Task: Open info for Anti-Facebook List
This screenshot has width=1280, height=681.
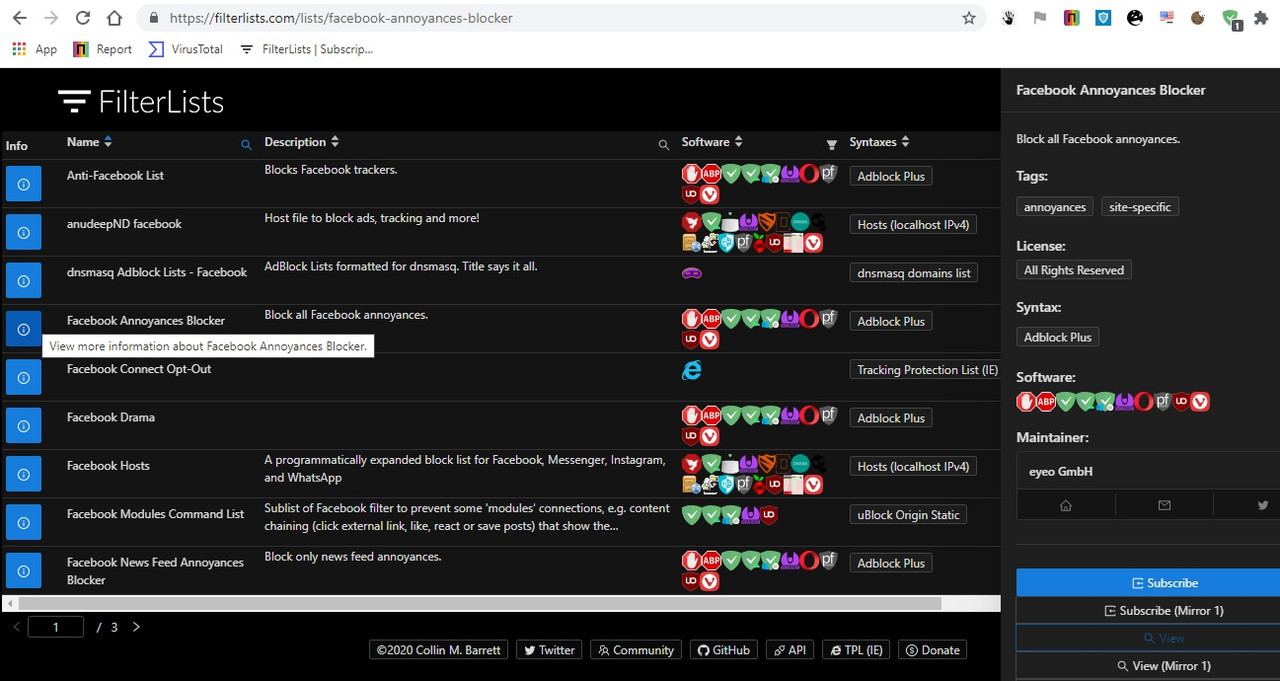Action: [x=23, y=184]
